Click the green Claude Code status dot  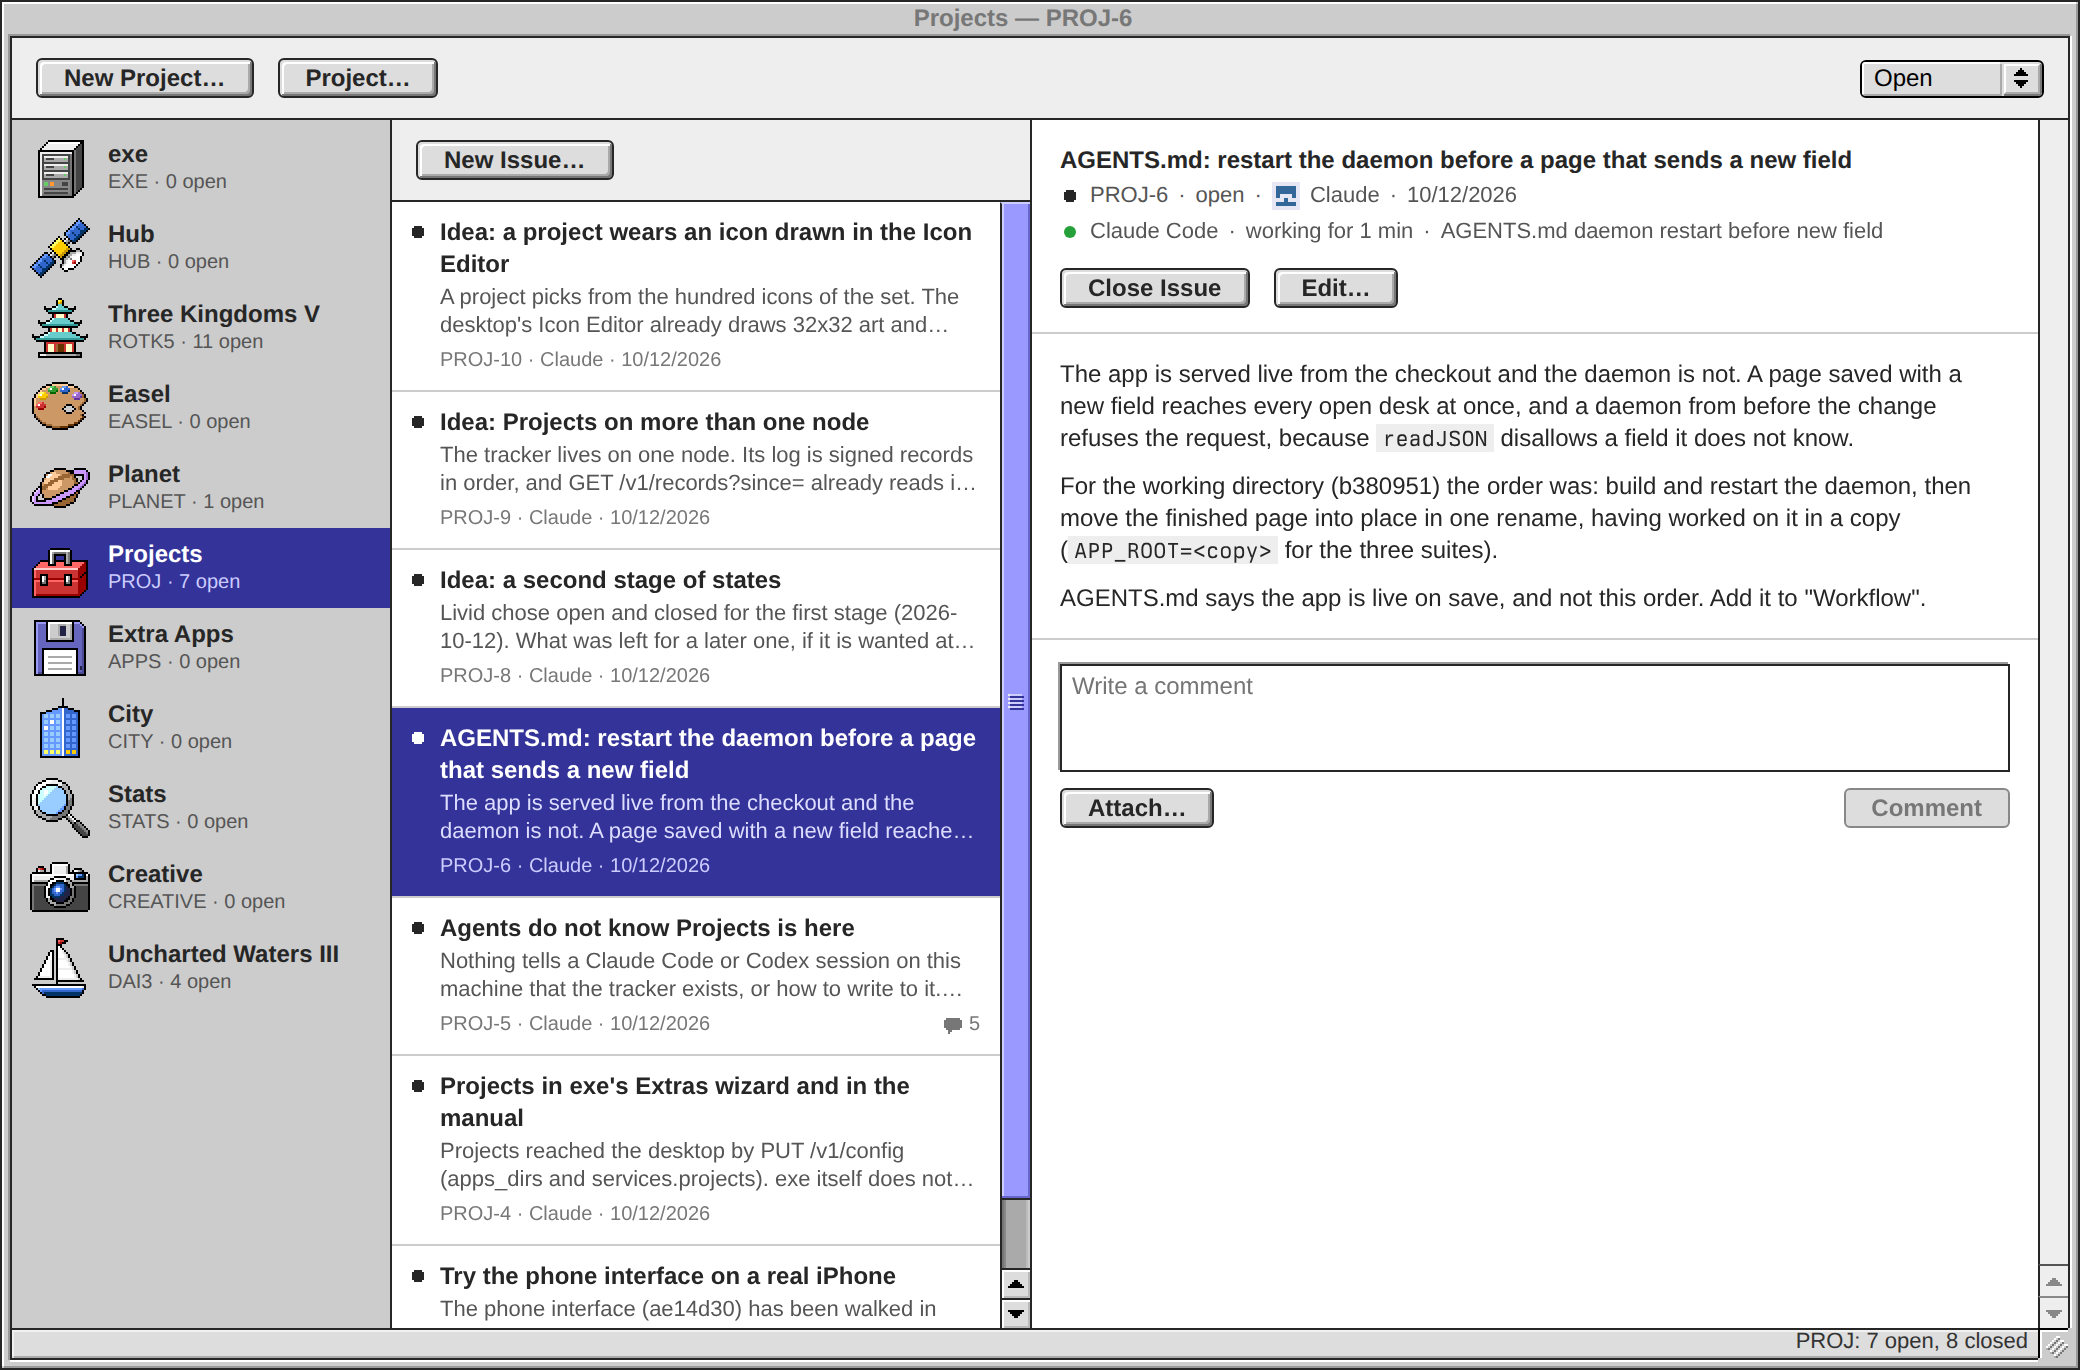(1070, 232)
